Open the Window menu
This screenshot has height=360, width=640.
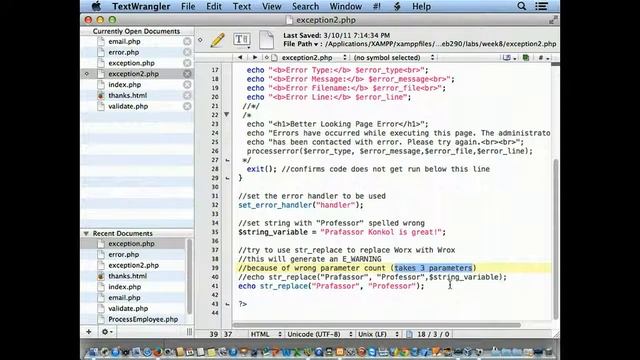tap(346, 7)
